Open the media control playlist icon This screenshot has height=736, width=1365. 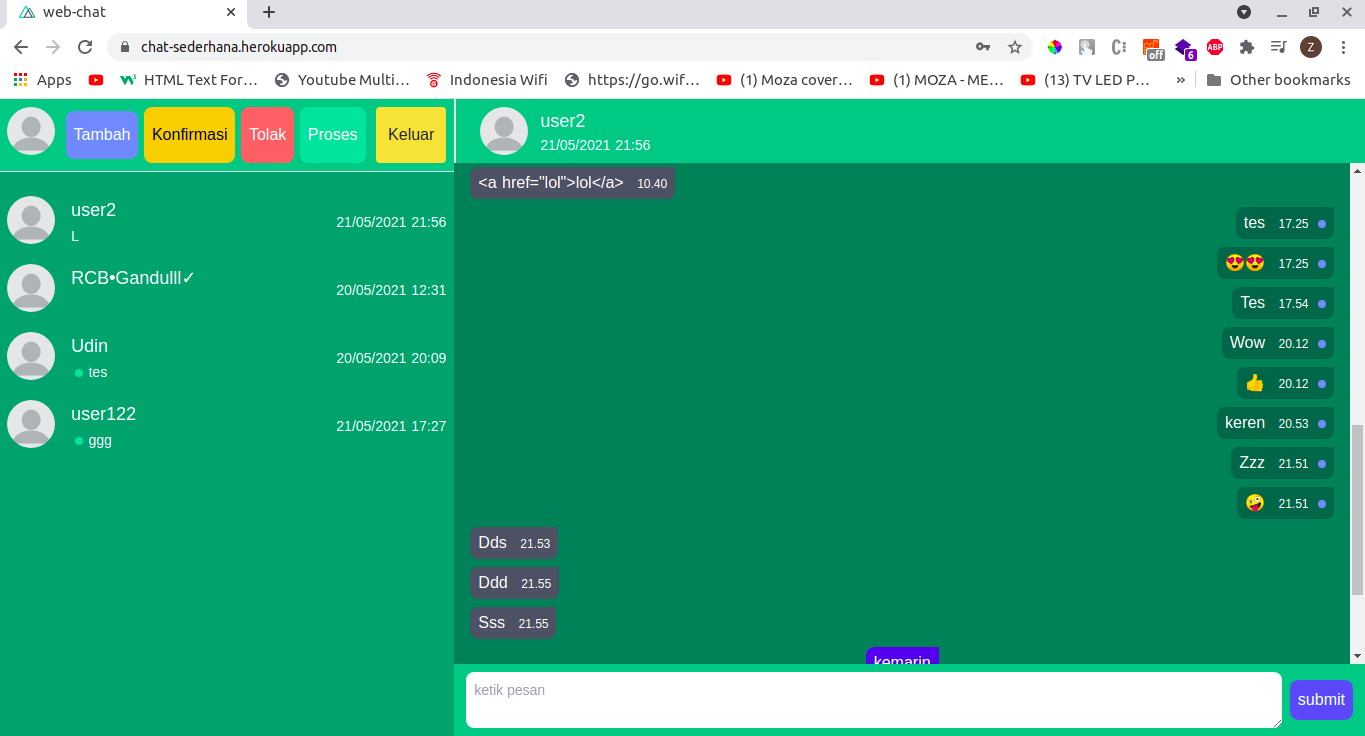[1278, 47]
